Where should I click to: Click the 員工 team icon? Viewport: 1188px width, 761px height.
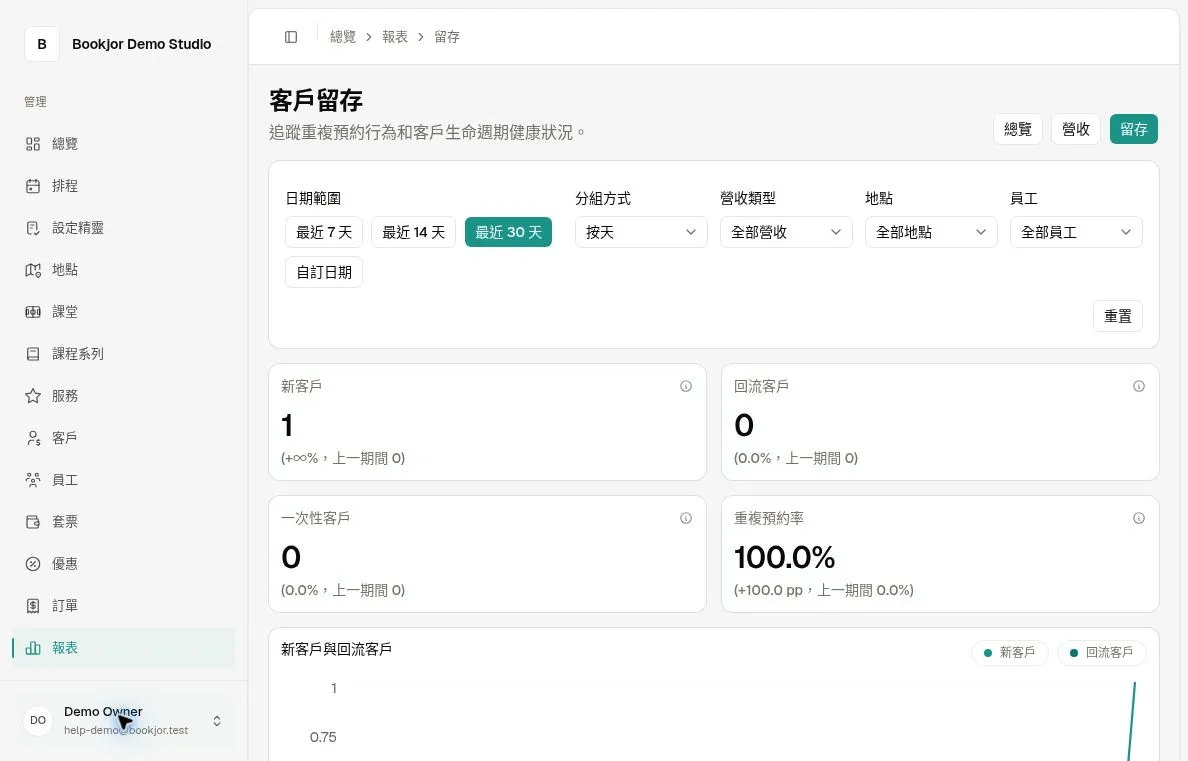click(33, 480)
